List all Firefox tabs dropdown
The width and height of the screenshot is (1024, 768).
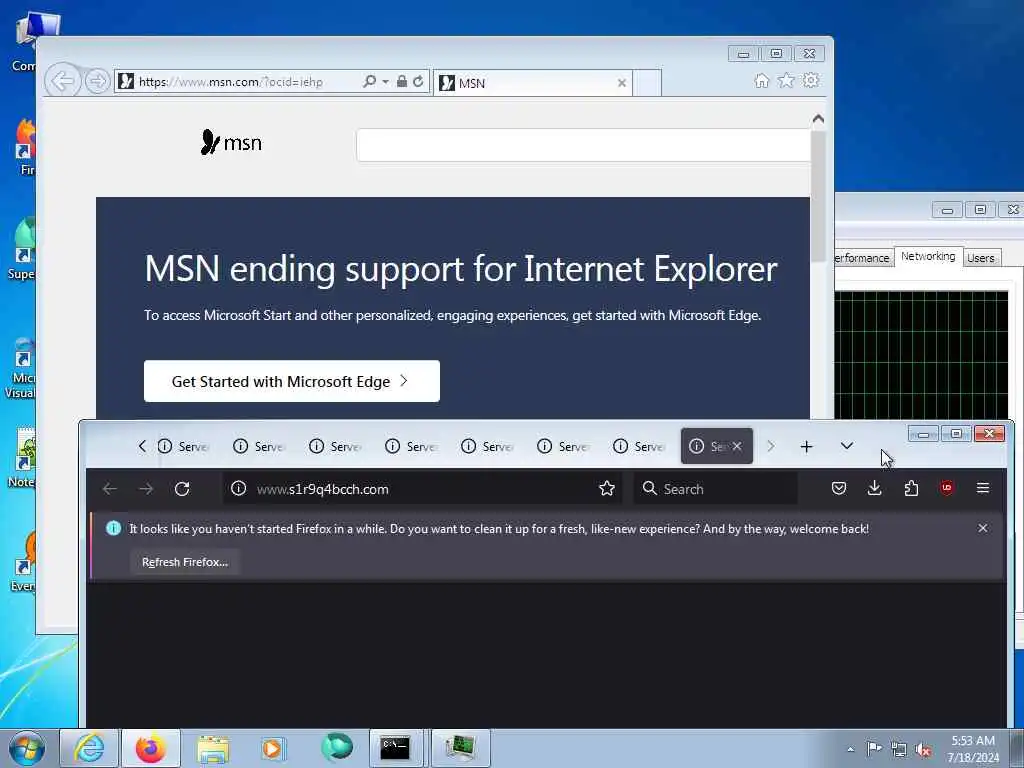click(x=846, y=446)
